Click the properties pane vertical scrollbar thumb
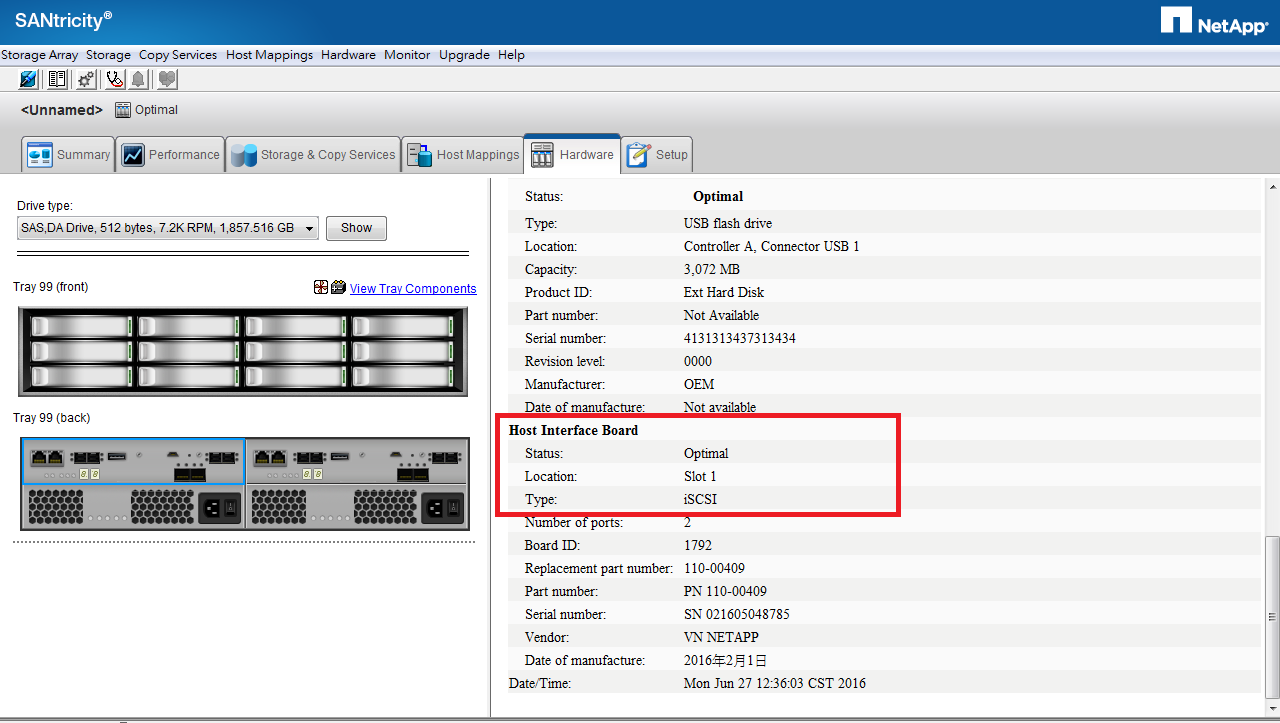The height and width of the screenshot is (723, 1280). 1272,617
